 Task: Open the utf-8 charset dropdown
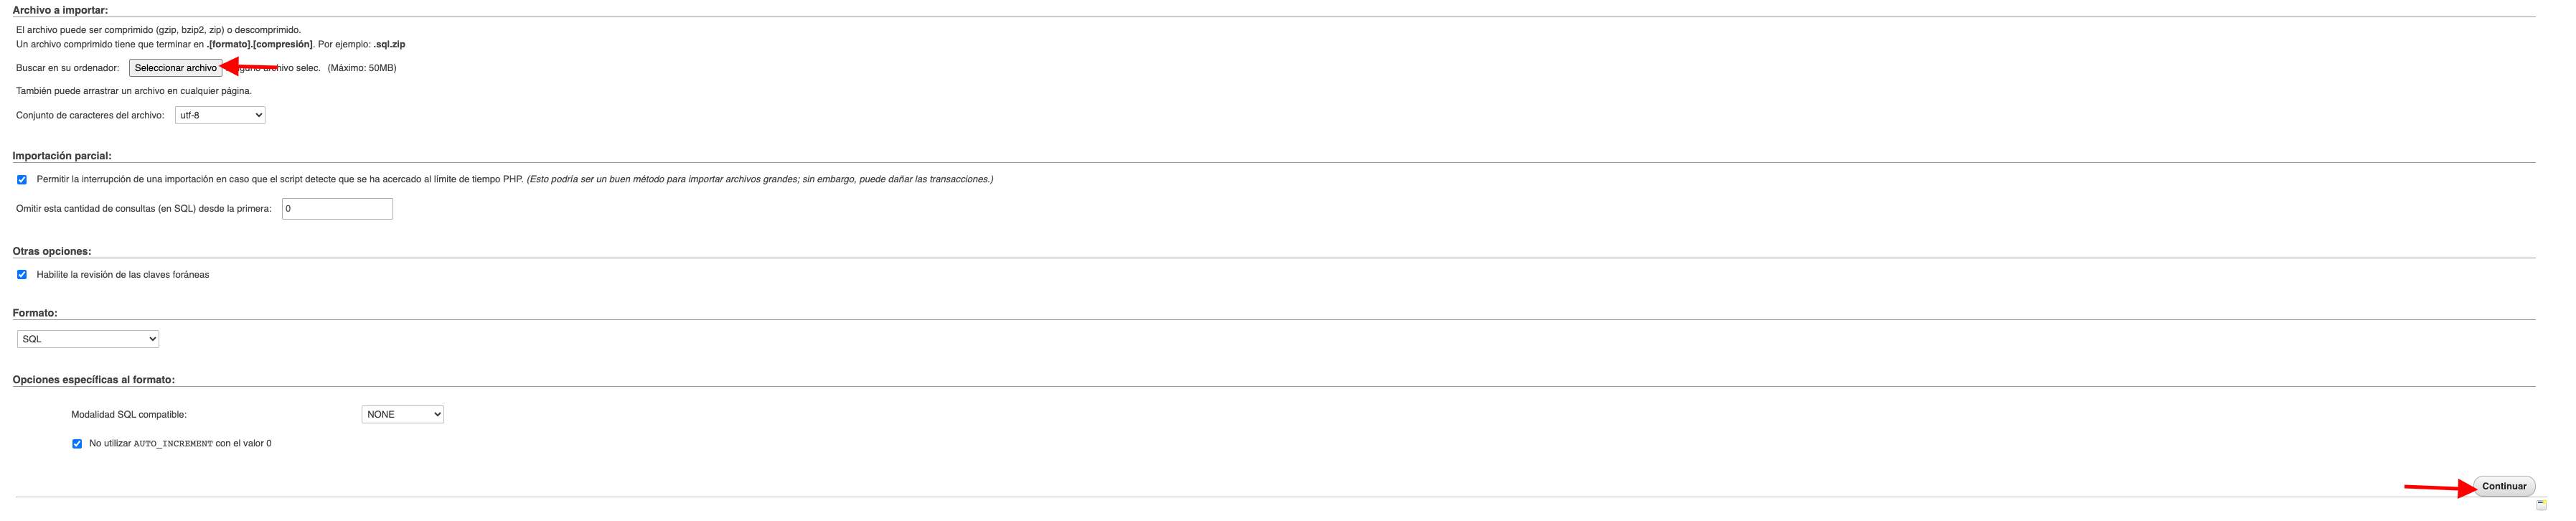click(220, 115)
